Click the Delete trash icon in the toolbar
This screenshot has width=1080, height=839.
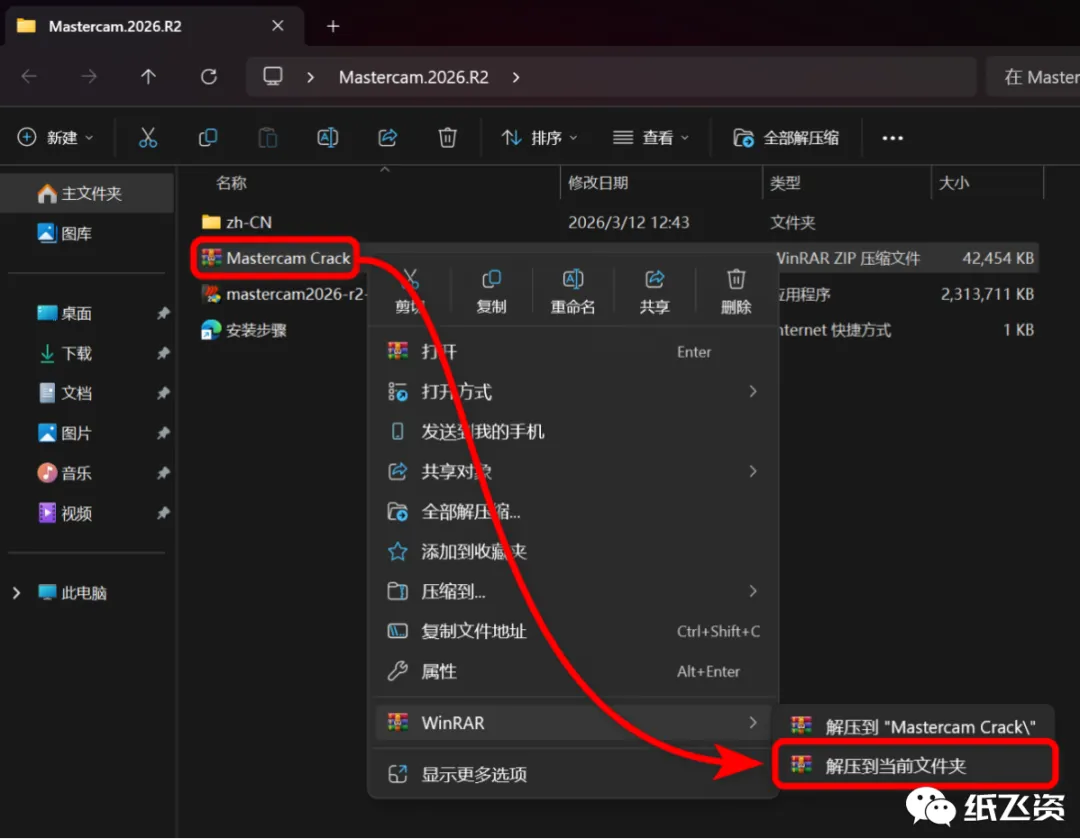pos(447,138)
